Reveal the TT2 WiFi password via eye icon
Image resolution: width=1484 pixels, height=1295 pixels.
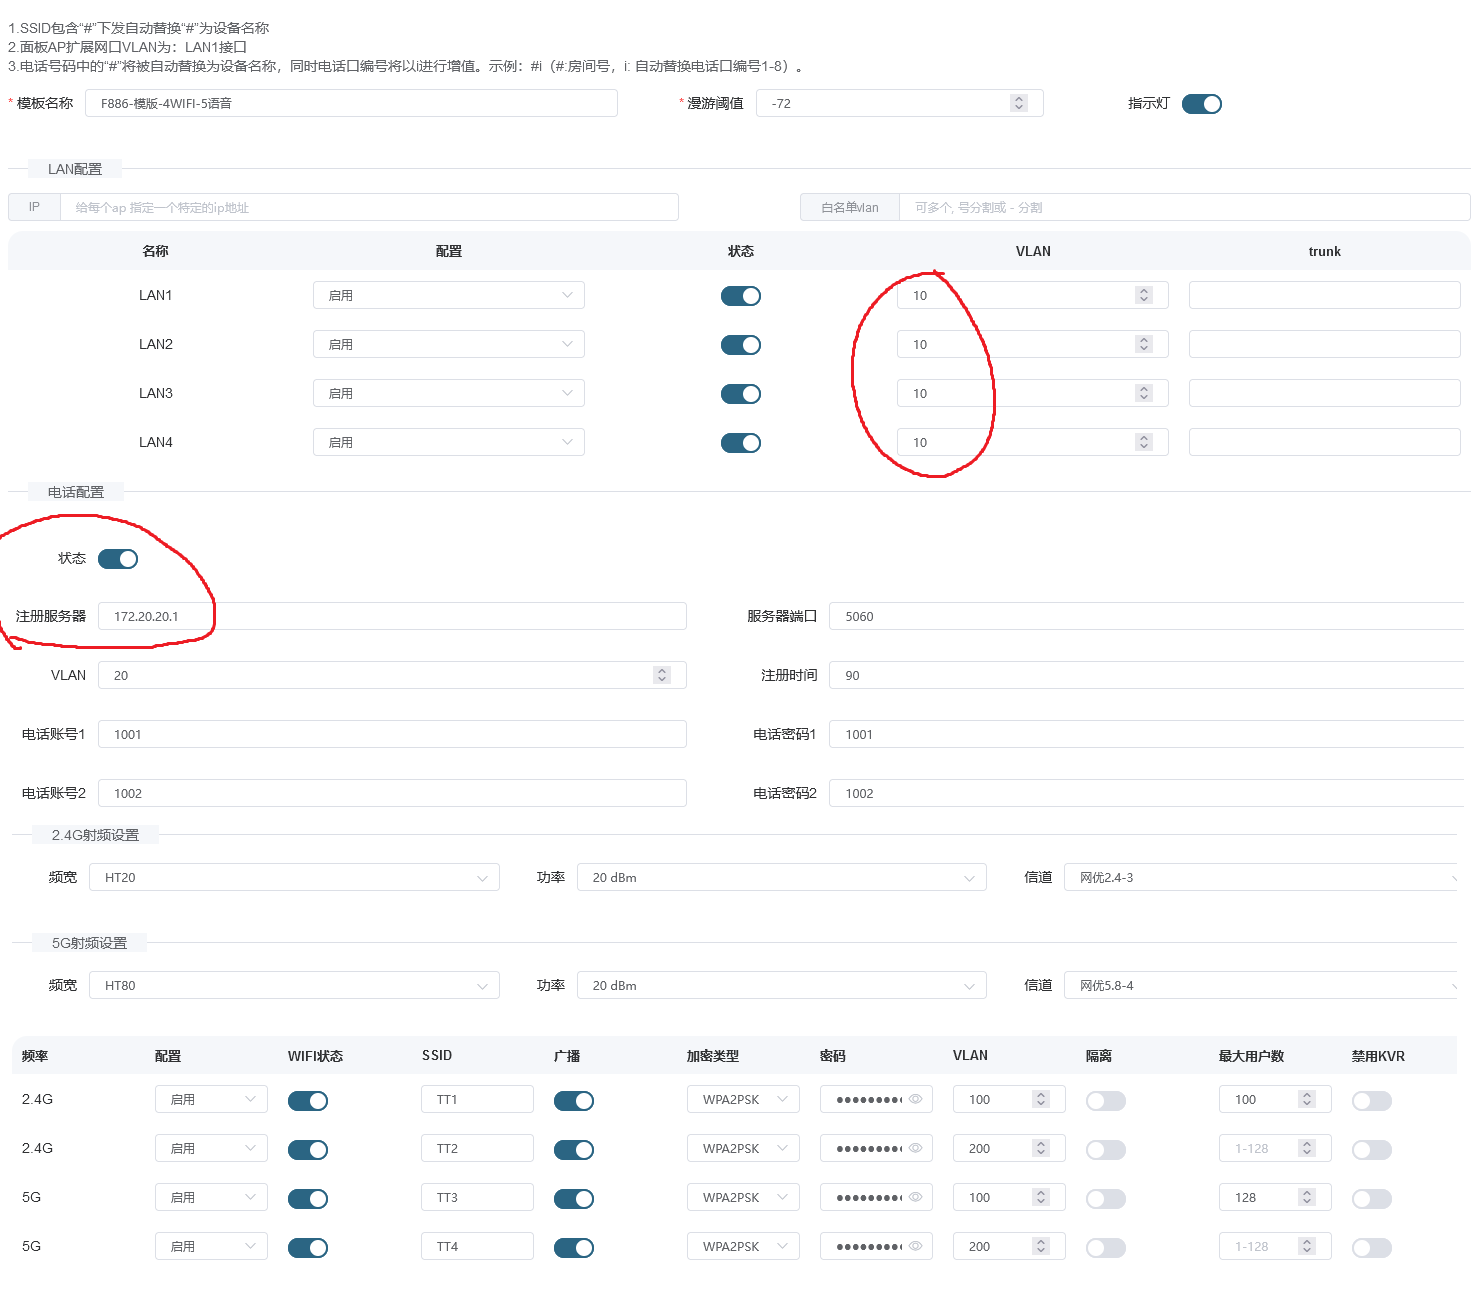pyautogui.click(x=915, y=1148)
